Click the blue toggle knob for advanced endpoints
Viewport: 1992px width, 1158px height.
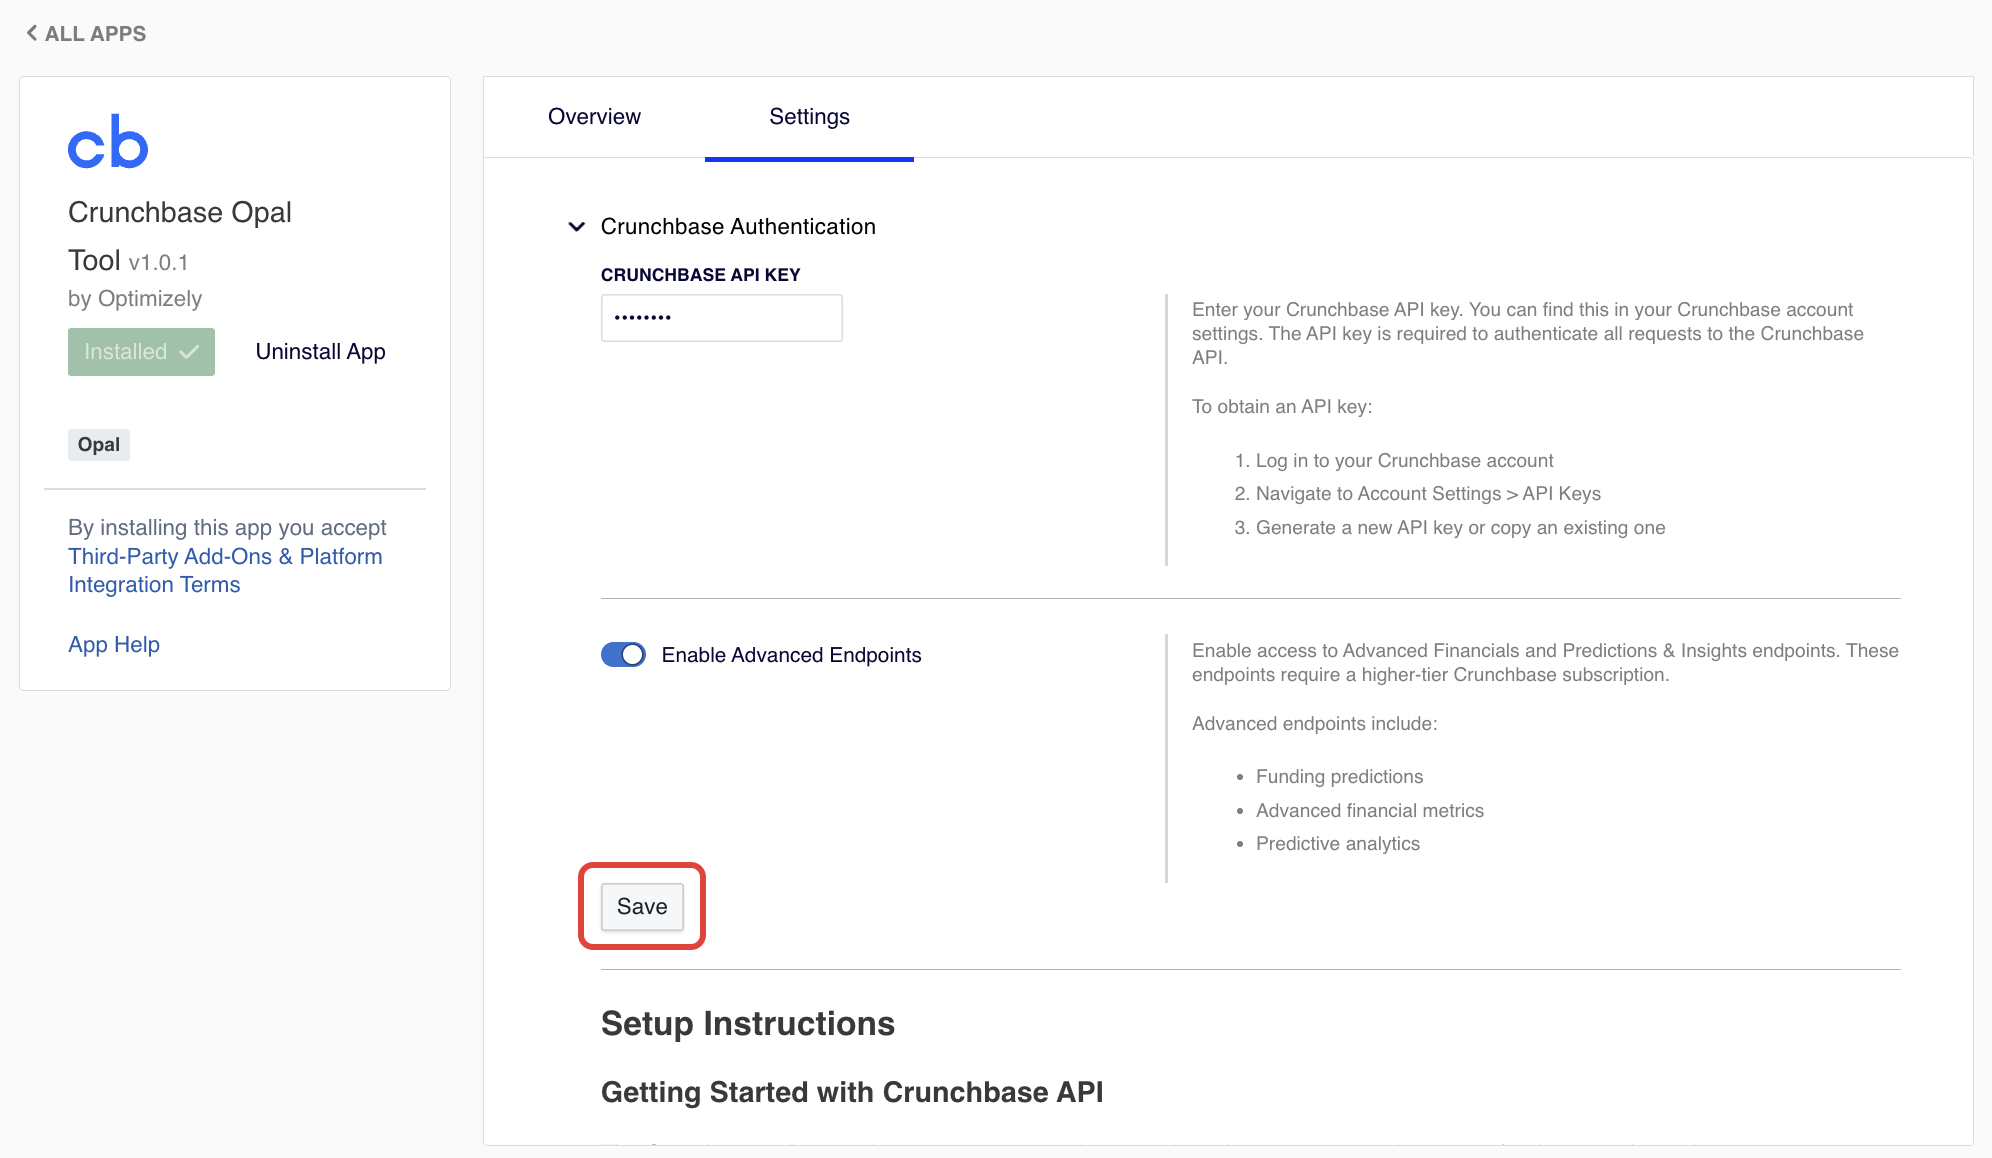pyautogui.click(x=633, y=655)
